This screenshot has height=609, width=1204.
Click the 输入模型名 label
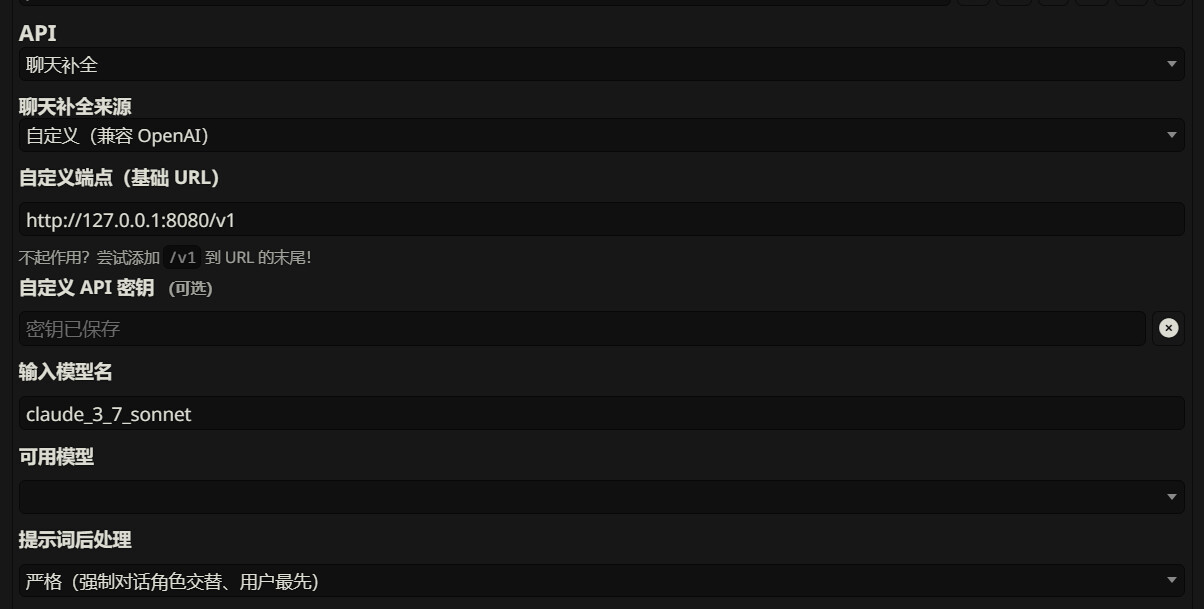point(66,372)
